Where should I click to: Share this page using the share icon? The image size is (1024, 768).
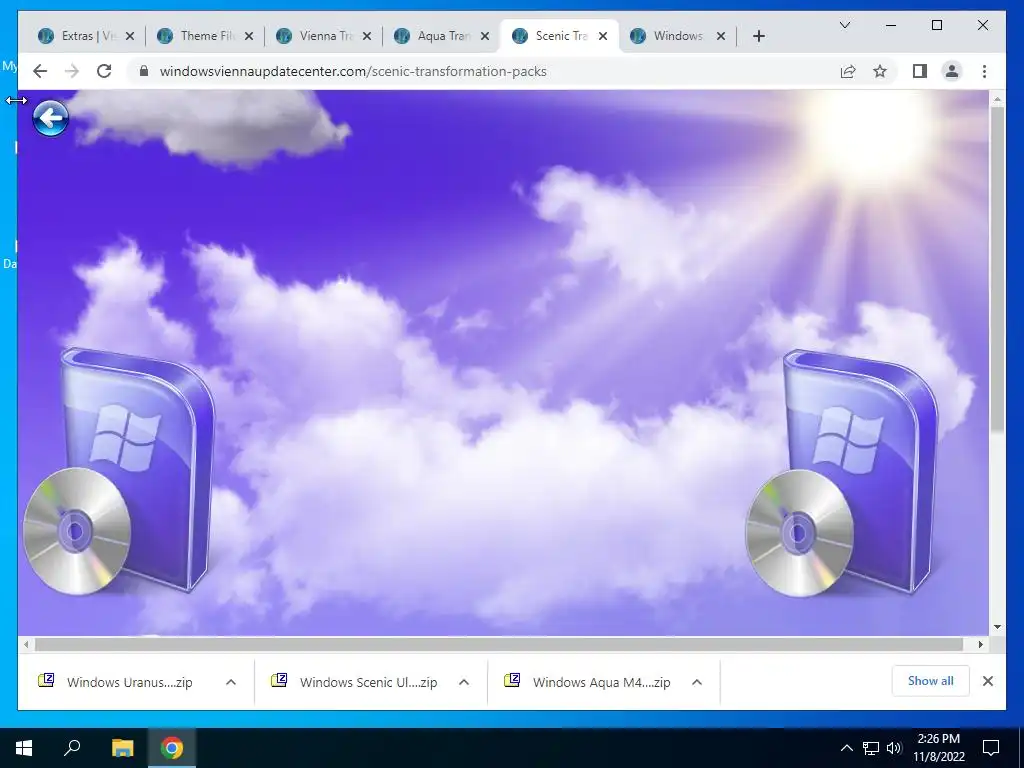click(x=848, y=71)
